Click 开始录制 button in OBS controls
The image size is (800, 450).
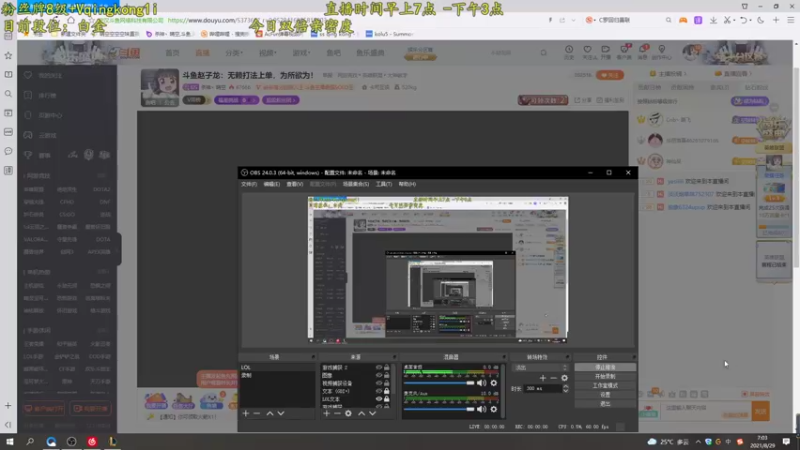pos(605,377)
